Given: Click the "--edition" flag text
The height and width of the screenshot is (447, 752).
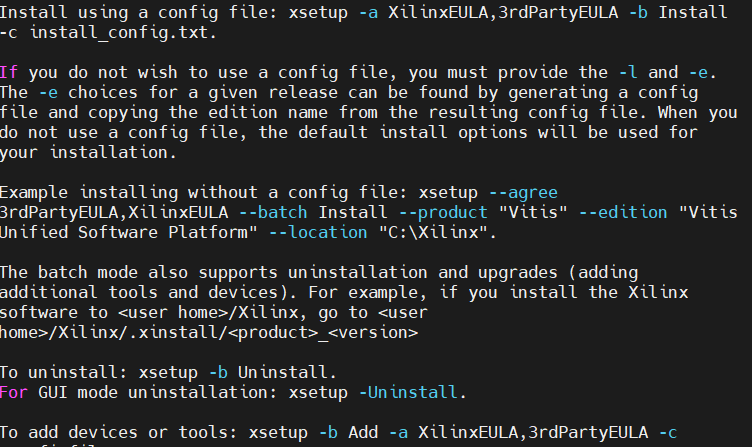Looking at the screenshot, I should pyautogui.click(x=623, y=212).
